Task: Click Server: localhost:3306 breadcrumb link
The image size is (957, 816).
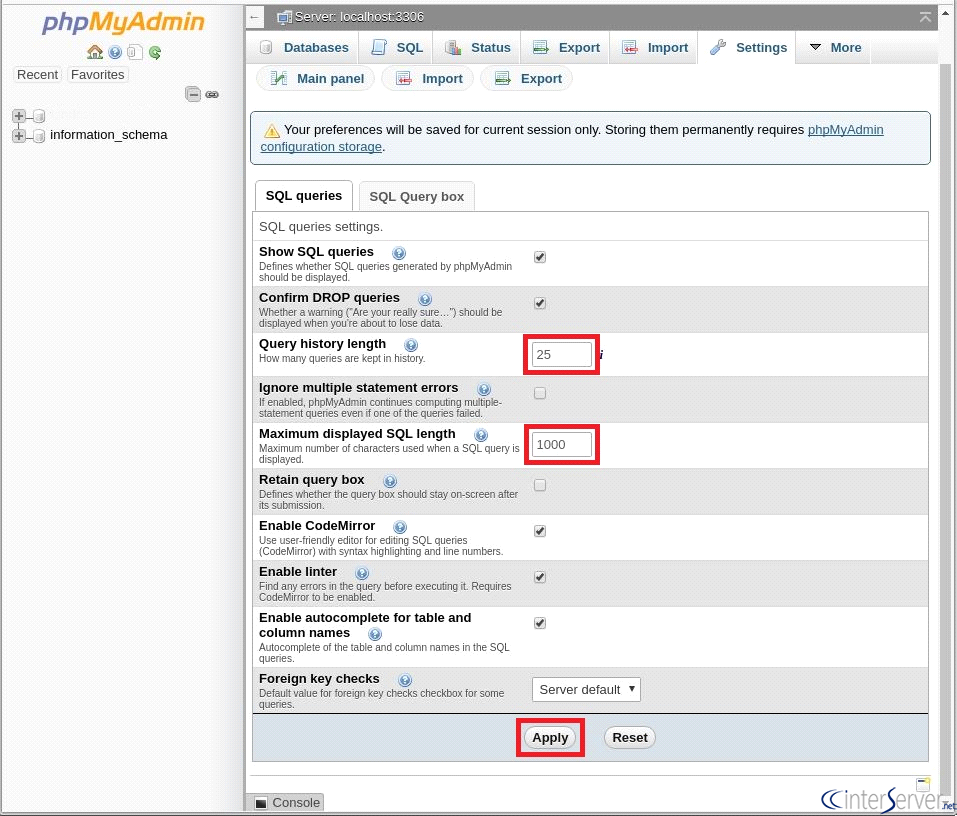Action: point(359,17)
